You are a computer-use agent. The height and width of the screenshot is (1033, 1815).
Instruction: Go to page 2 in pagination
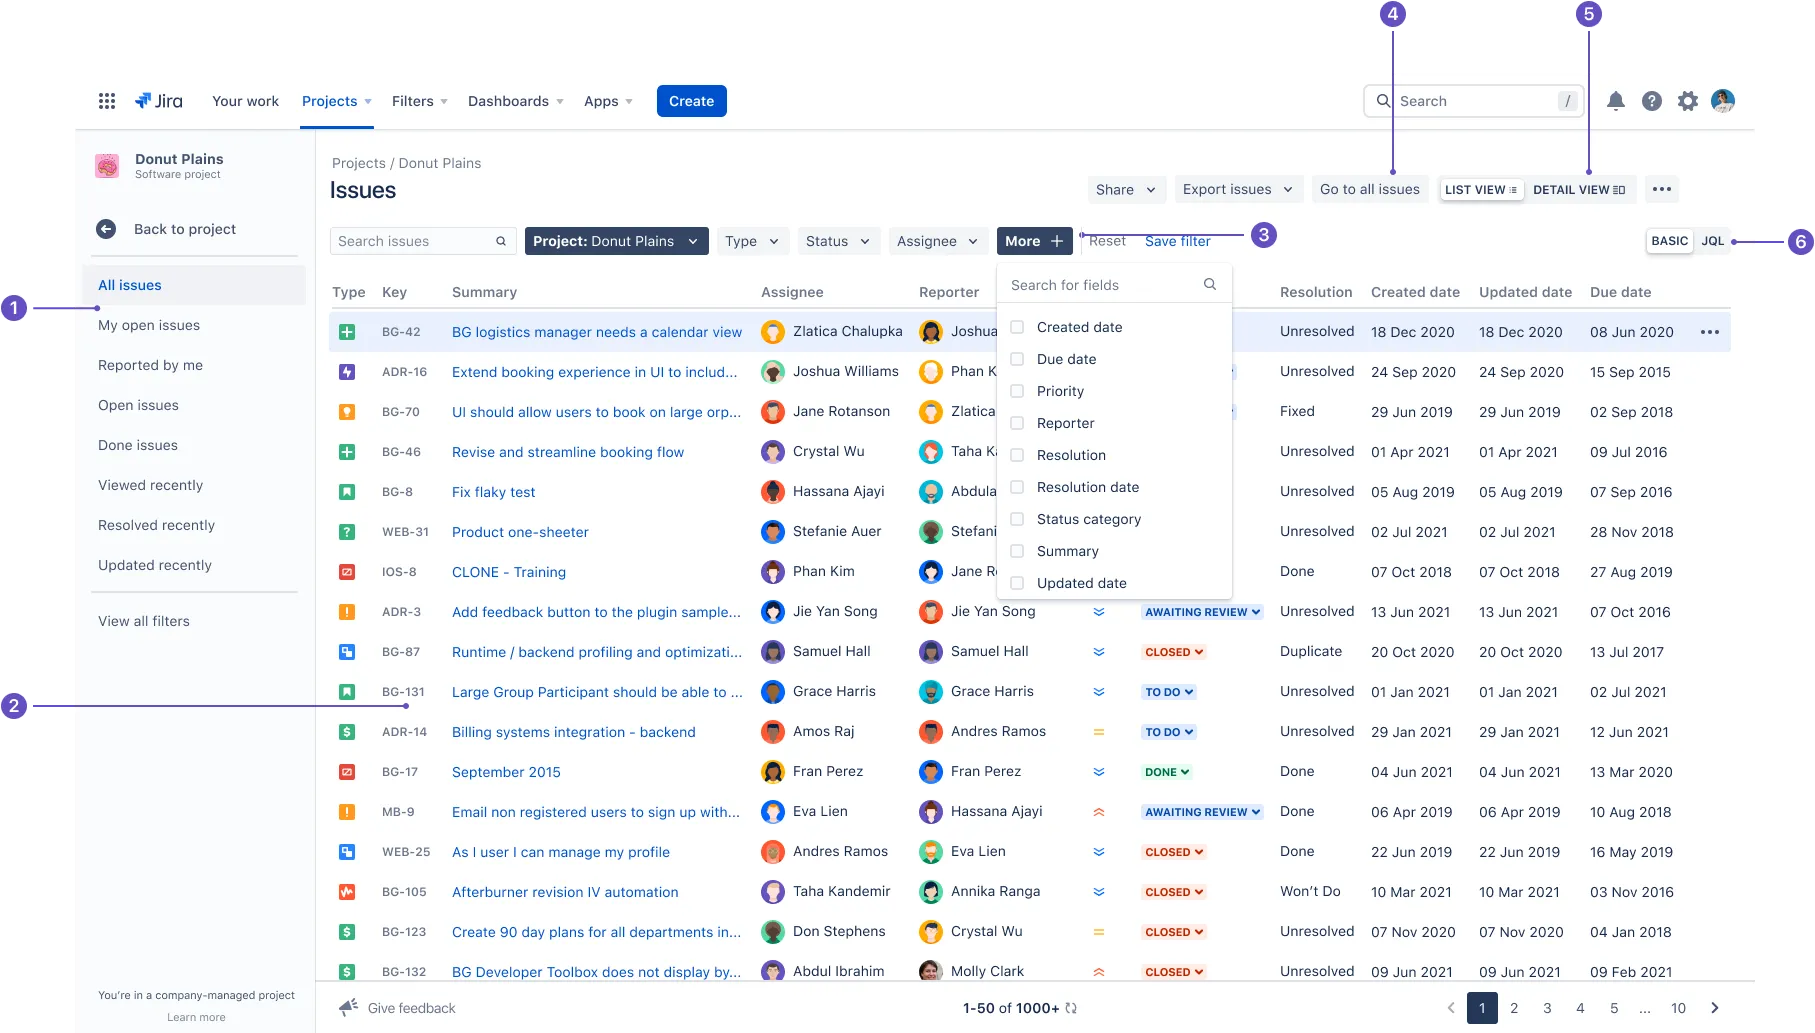click(x=1514, y=1008)
